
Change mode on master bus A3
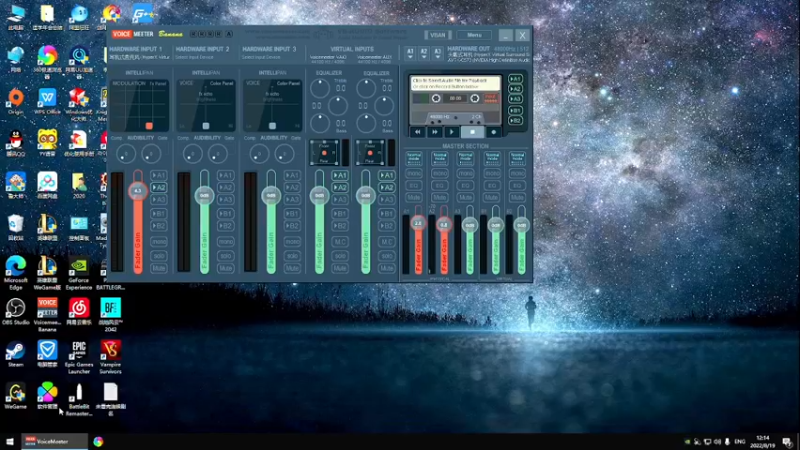(x=465, y=158)
